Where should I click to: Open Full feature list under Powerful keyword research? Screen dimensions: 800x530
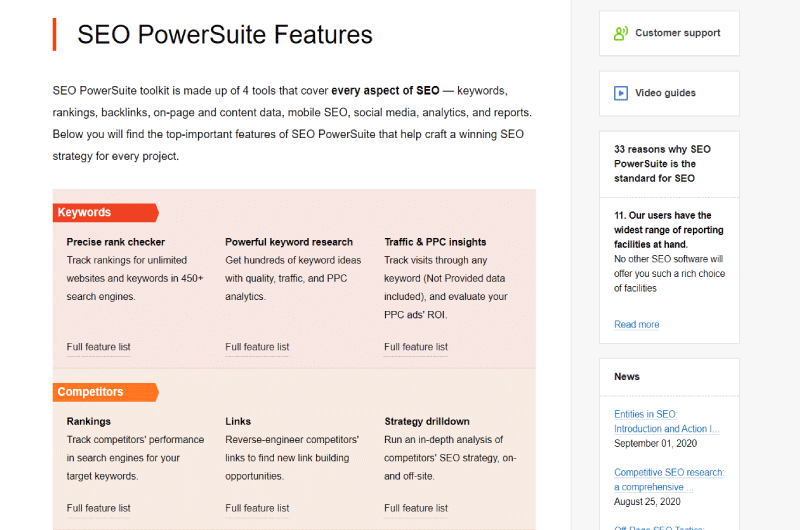tap(257, 347)
